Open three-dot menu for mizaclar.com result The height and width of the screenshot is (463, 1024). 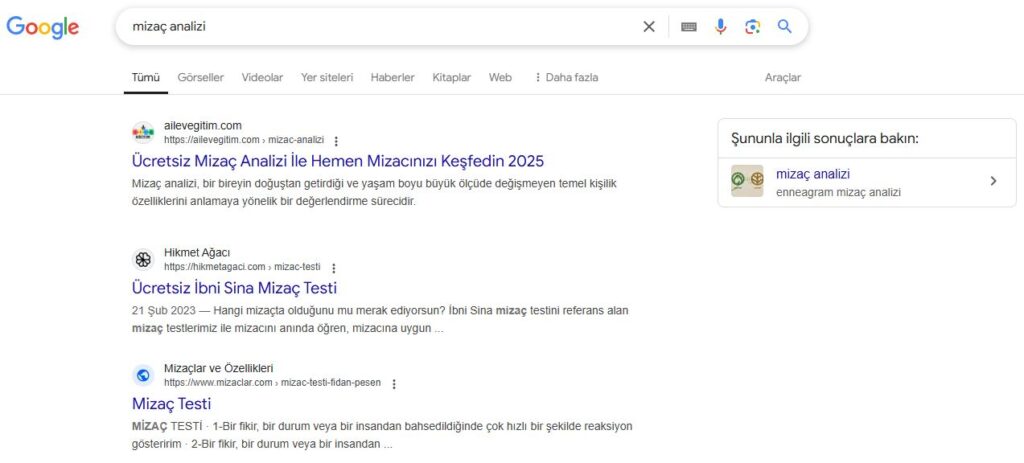pyautogui.click(x=394, y=384)
